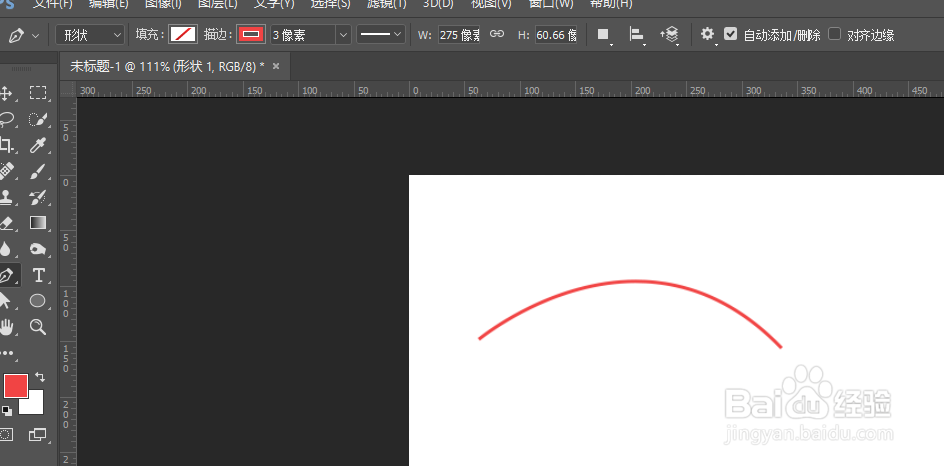This screenshot has height=466, width=944.
Task: Open path arrangement options
Action: pos(669,36)
